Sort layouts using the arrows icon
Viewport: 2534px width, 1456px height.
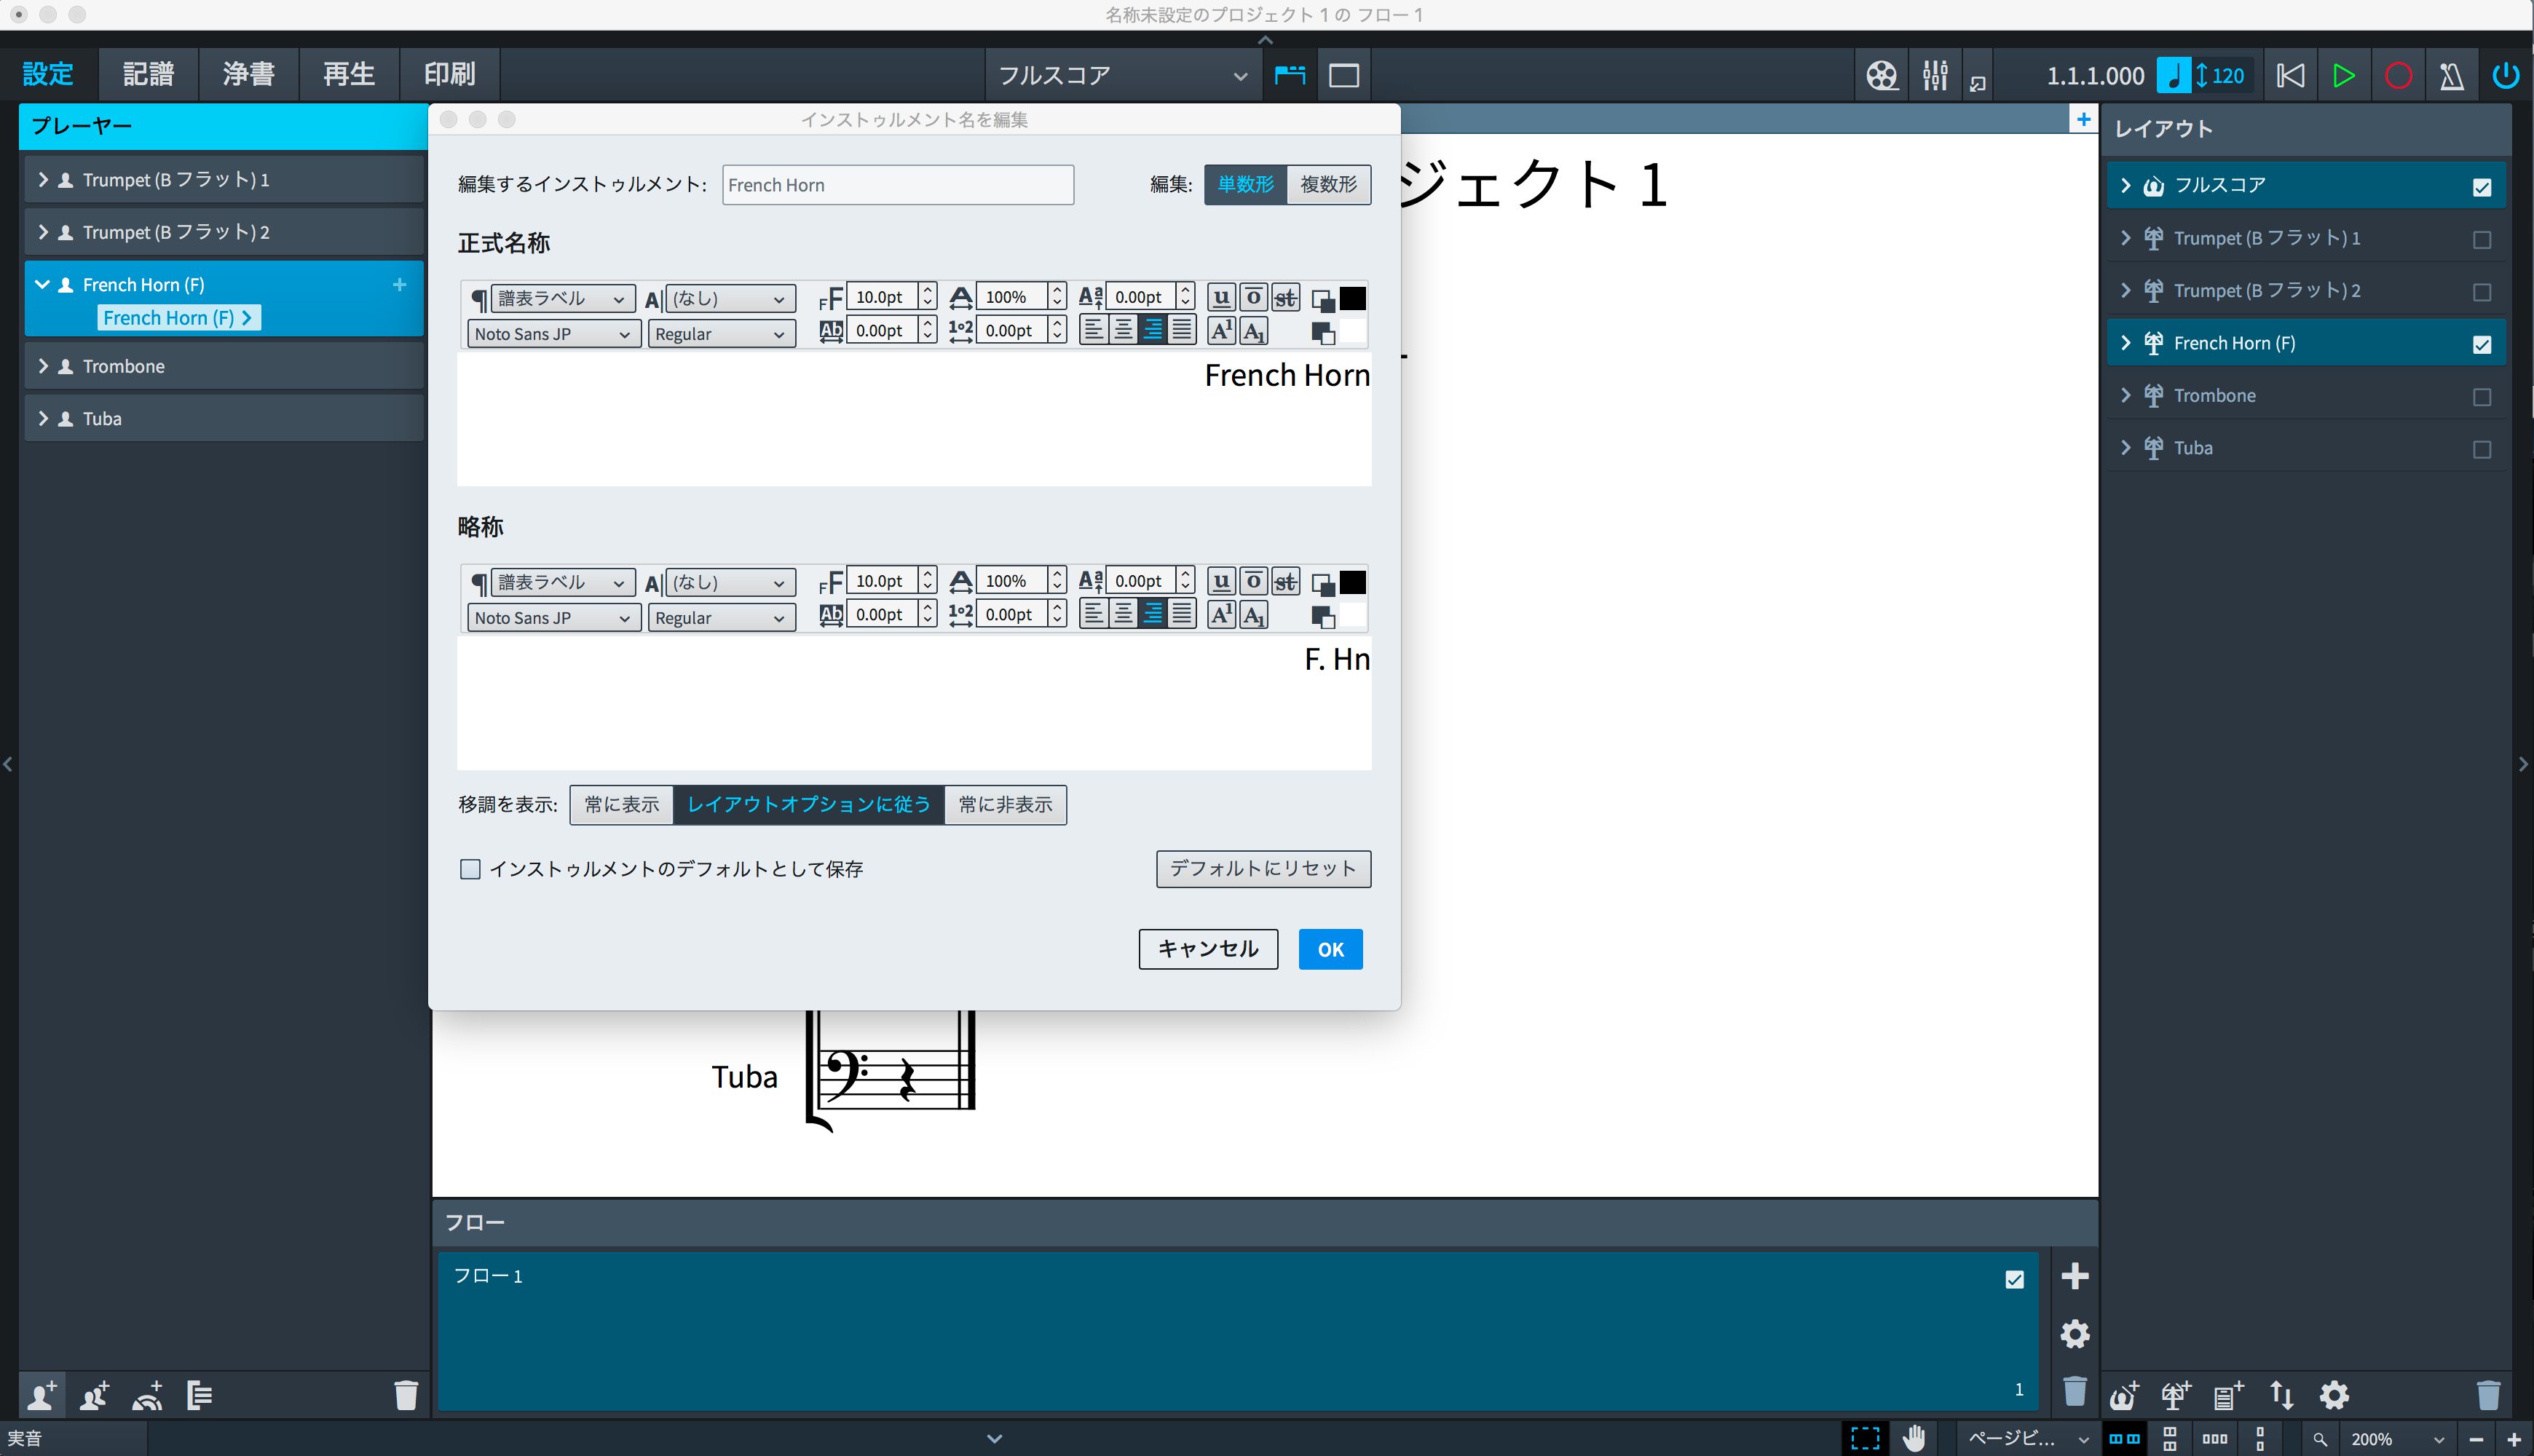click(x=2281, y=1394)
